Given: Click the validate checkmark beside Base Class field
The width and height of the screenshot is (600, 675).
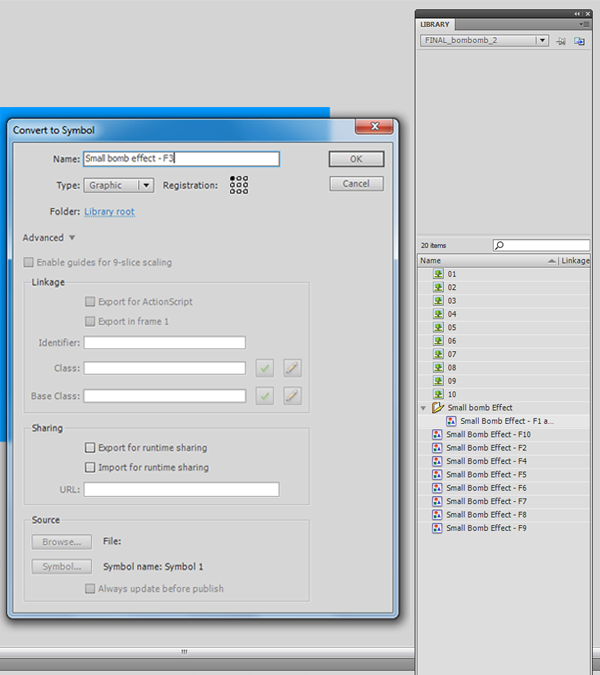Looking at the screenshot, I should tap(265, 396).
